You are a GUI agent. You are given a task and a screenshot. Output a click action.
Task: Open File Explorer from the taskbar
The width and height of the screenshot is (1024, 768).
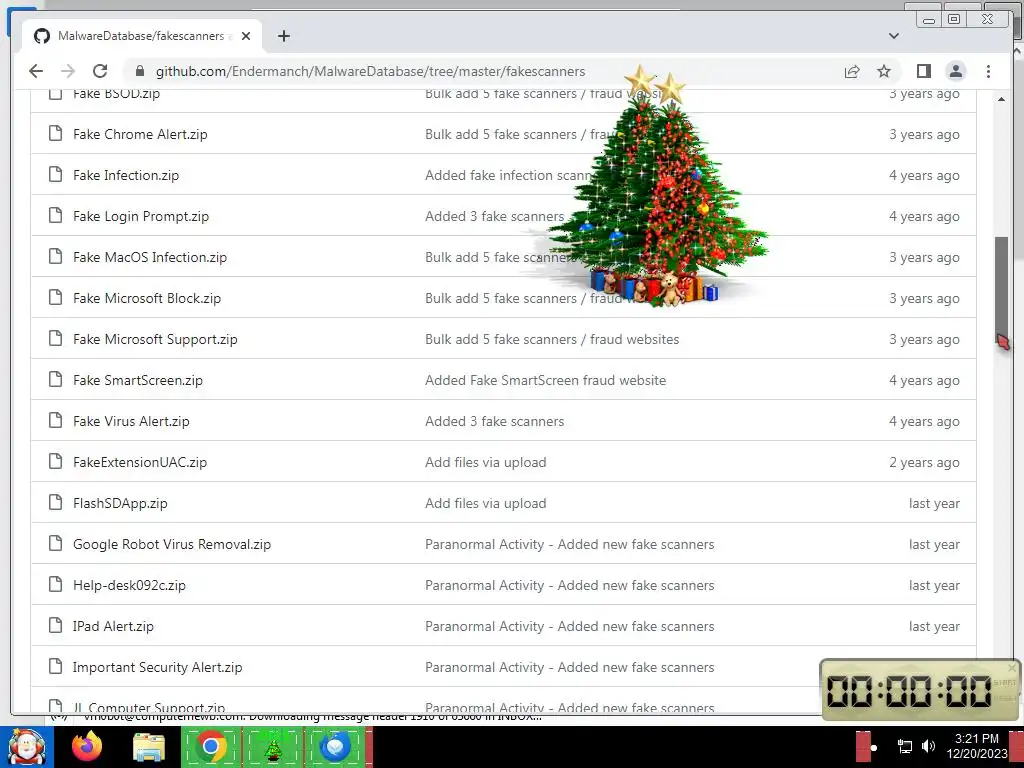coord(149,748)
